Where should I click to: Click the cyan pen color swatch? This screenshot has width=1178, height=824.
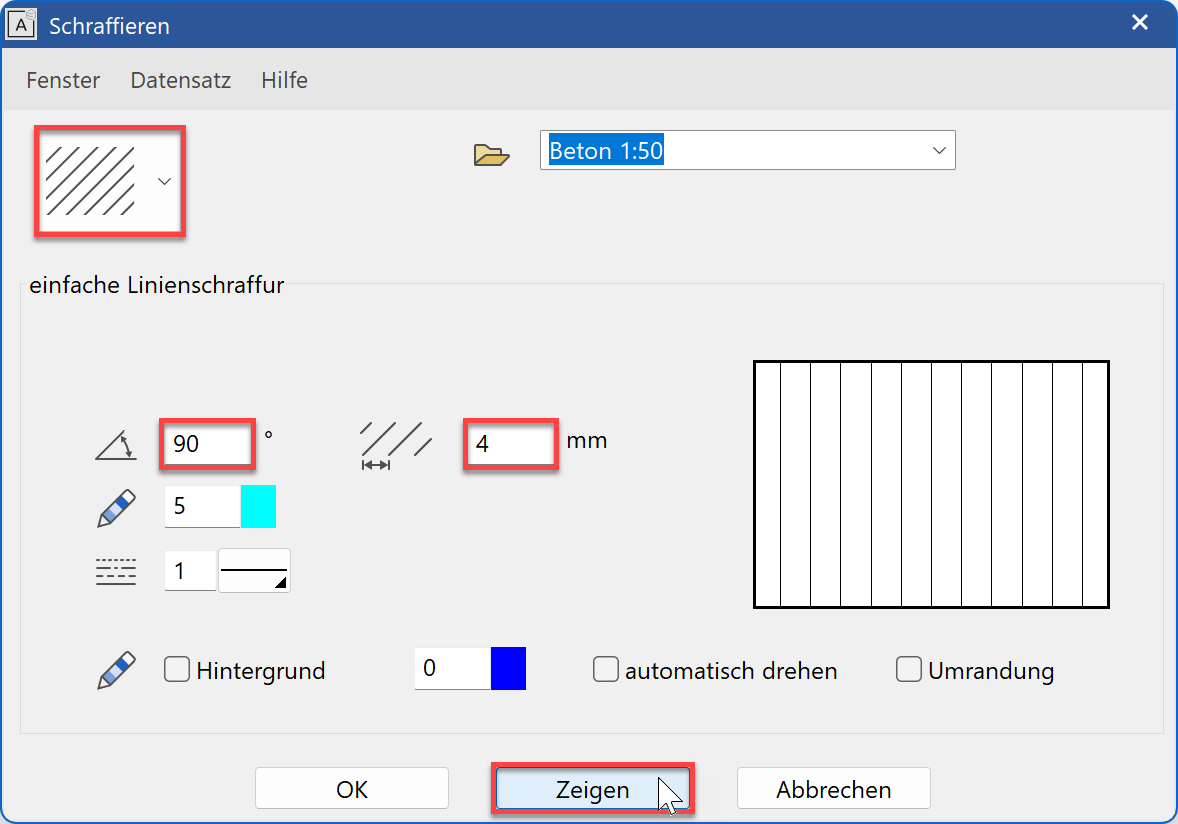point(258,506)
